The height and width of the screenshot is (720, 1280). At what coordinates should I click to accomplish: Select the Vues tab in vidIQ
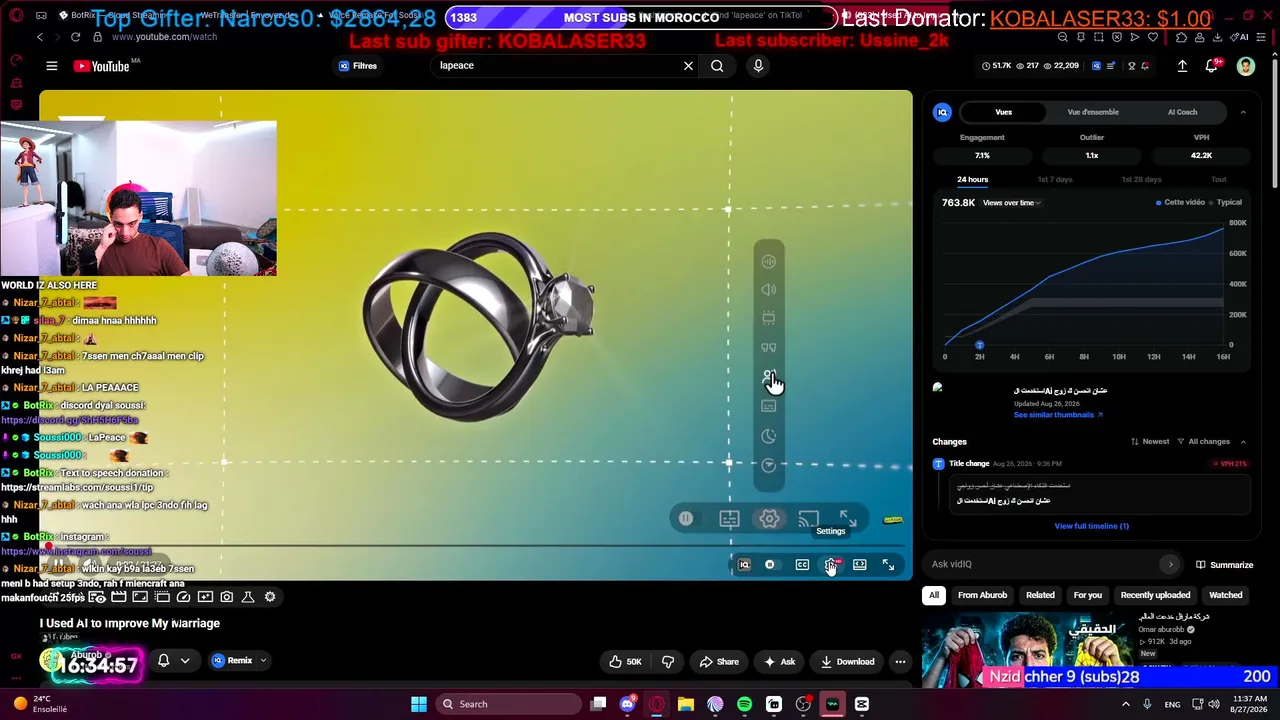coord(1003,112)
